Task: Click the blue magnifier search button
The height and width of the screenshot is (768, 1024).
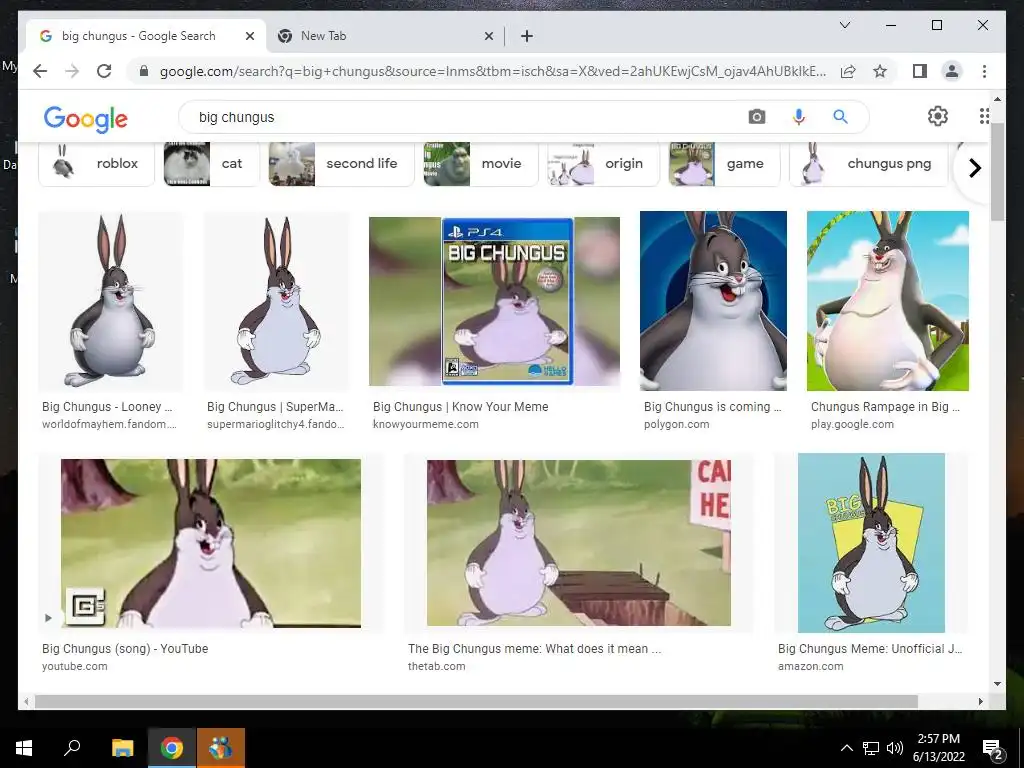Action: pyautogui.click(x=840, y=117)
